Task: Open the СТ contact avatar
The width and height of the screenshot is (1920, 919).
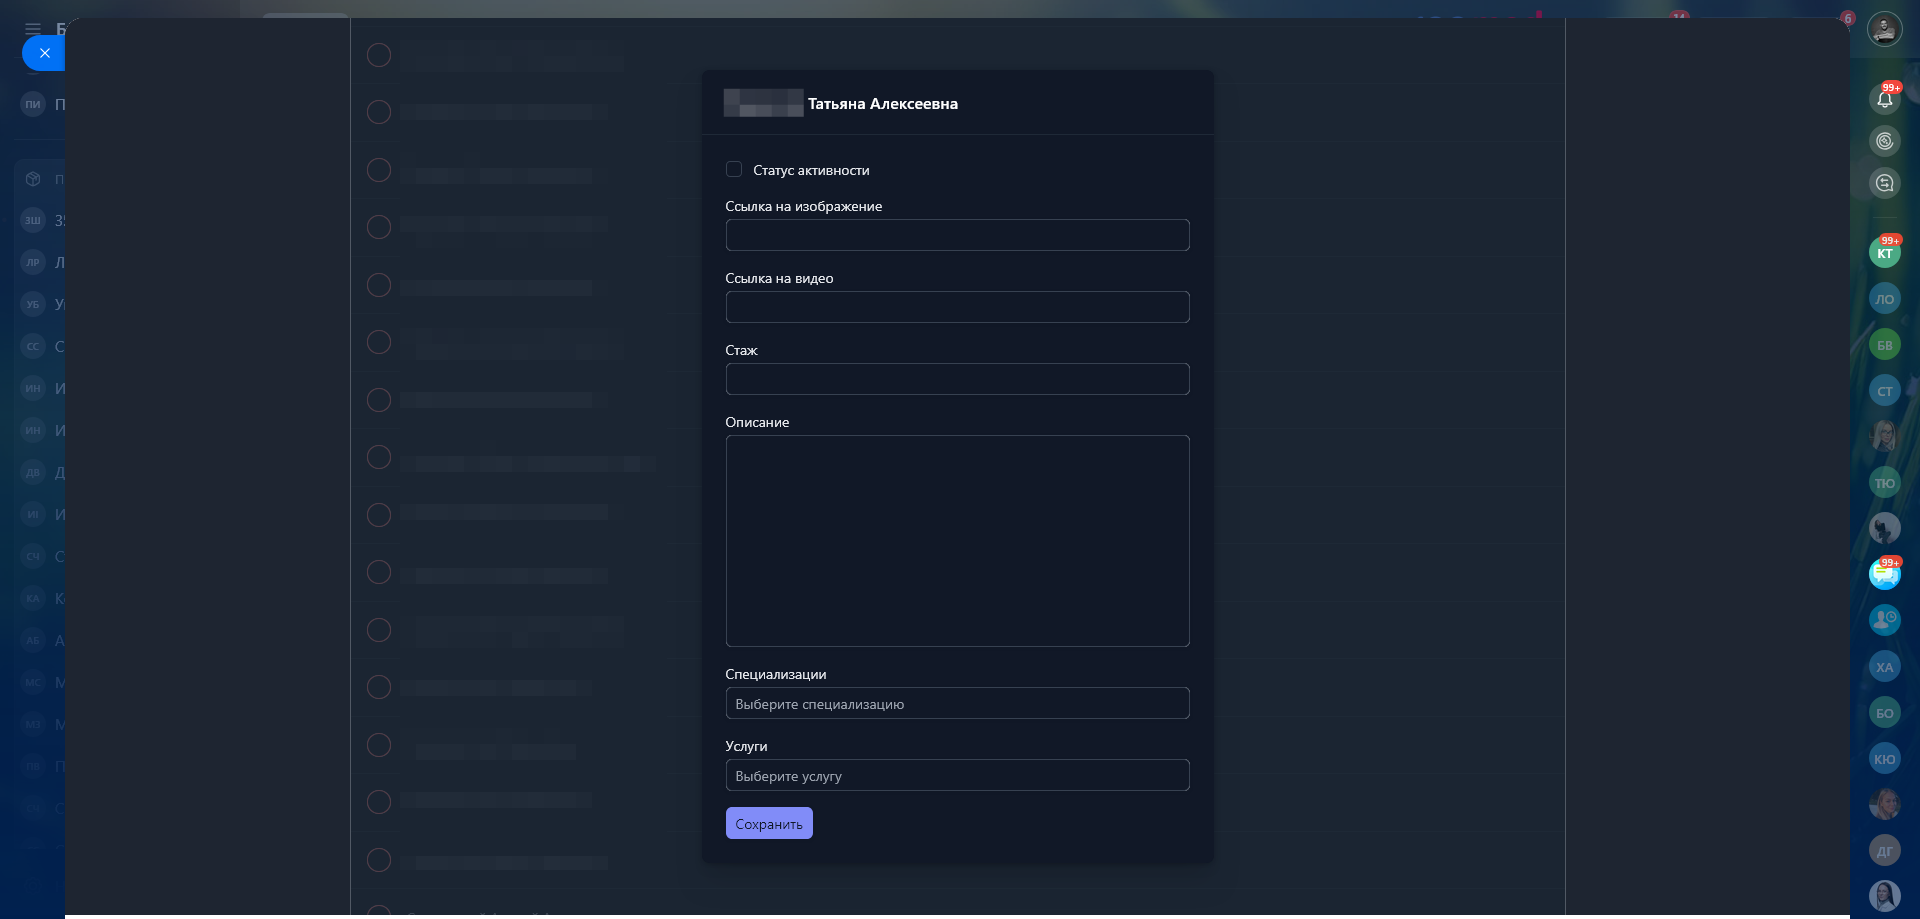Action: click(1884, 391)
